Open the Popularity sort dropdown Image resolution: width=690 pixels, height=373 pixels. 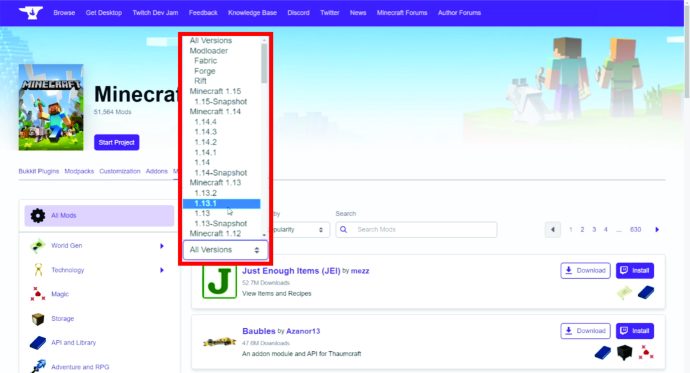pyautogui.click(x=299, y=230)
